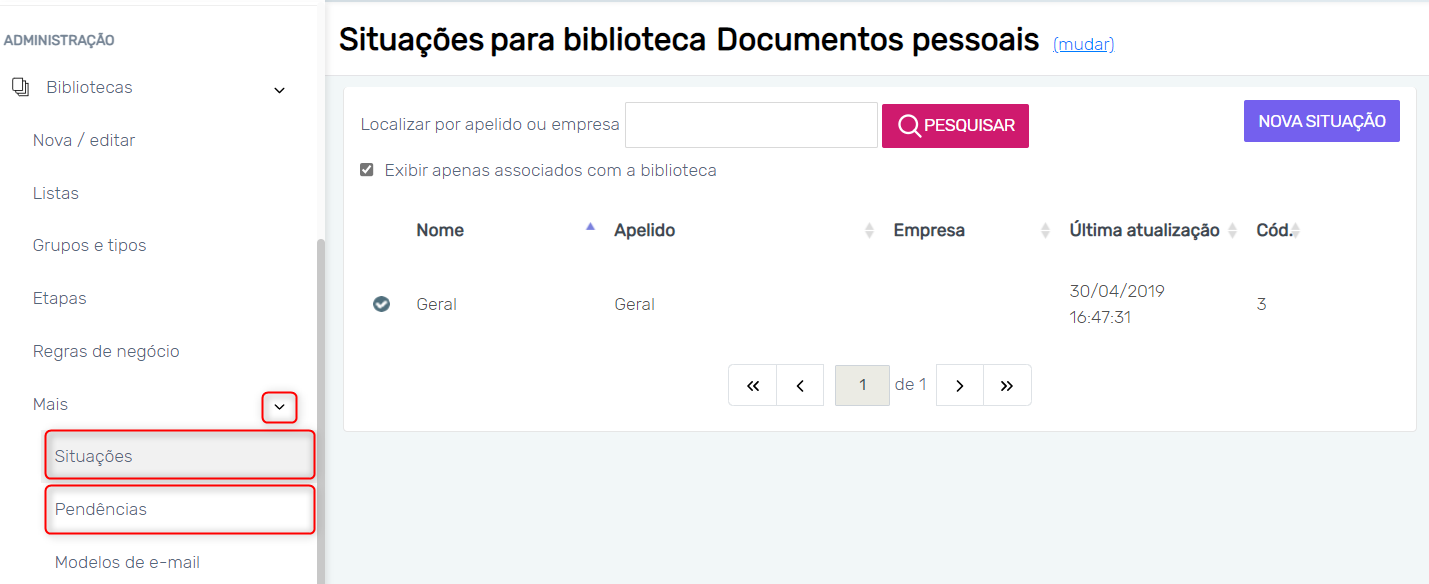Go to previous page of results

[x=801, y=385]
